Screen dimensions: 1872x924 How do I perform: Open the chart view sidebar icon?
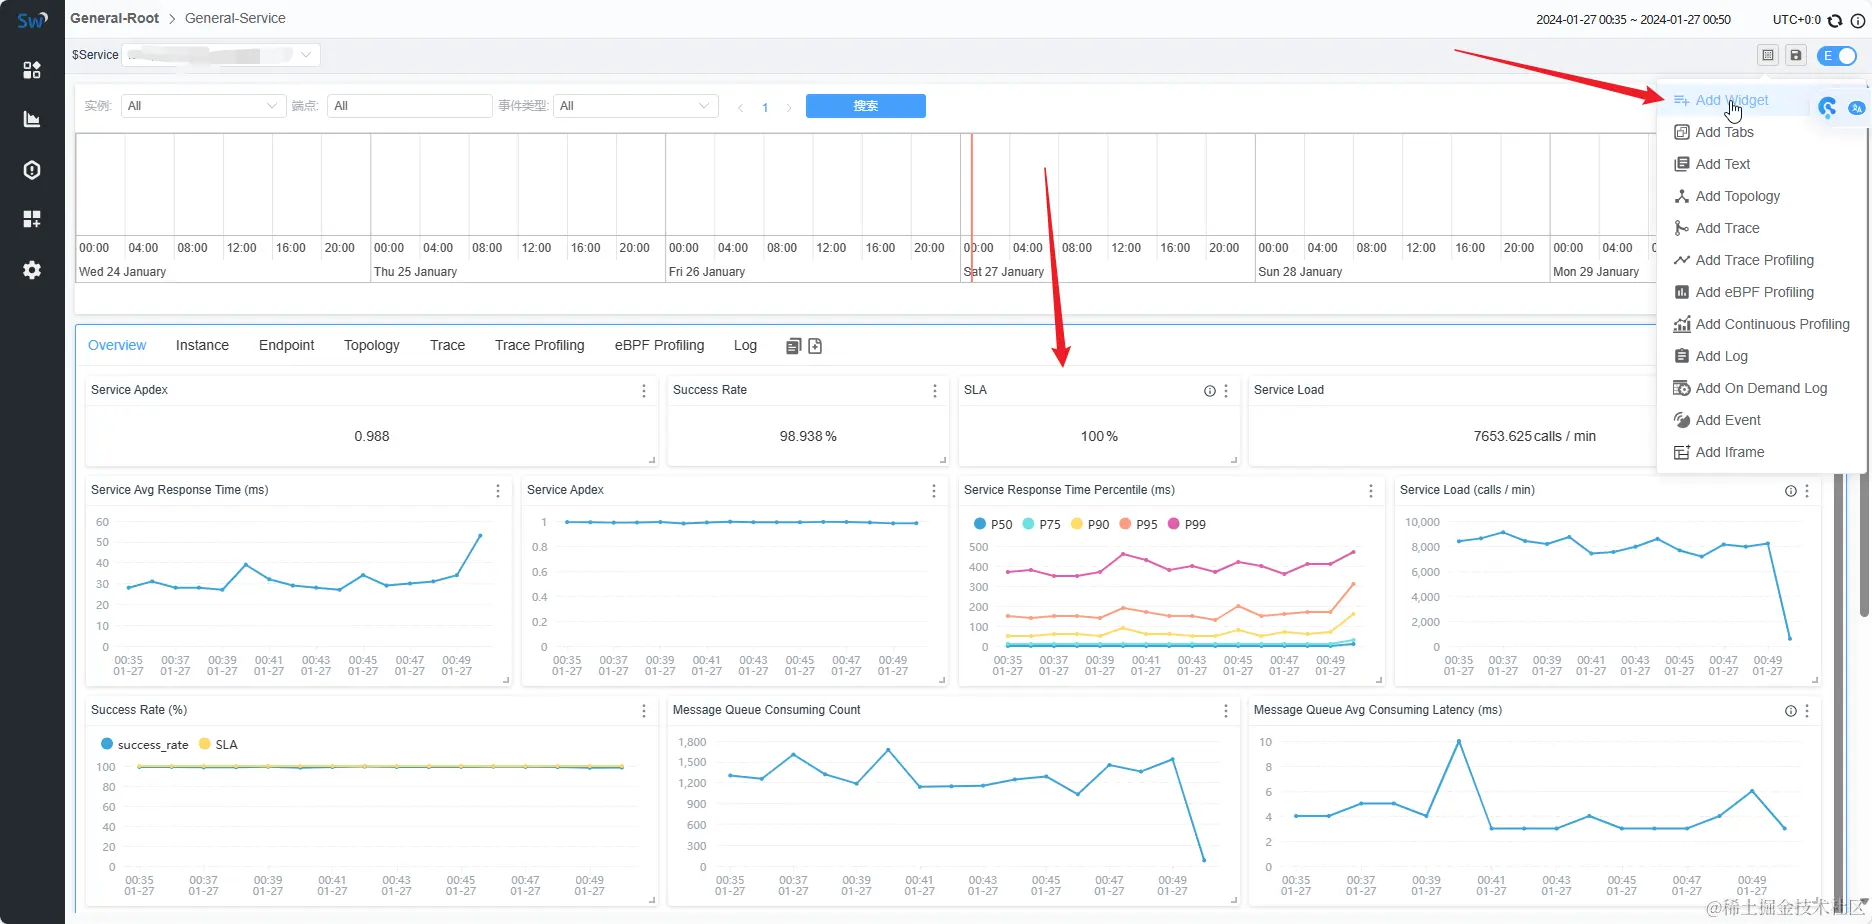click(32, 119)
